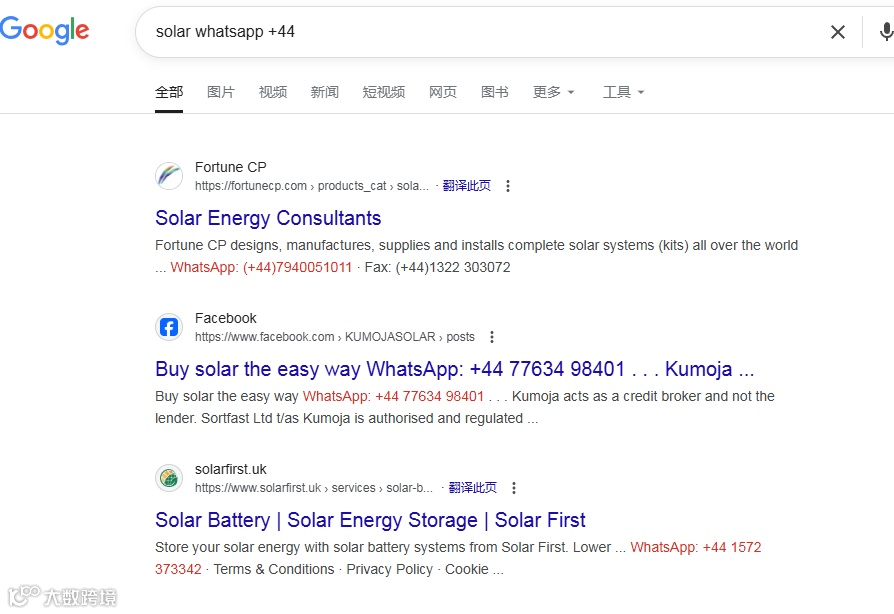Translate the solarfirst.uk page via 翻译此页
This screenshot has height=614, width=894.
473,488
